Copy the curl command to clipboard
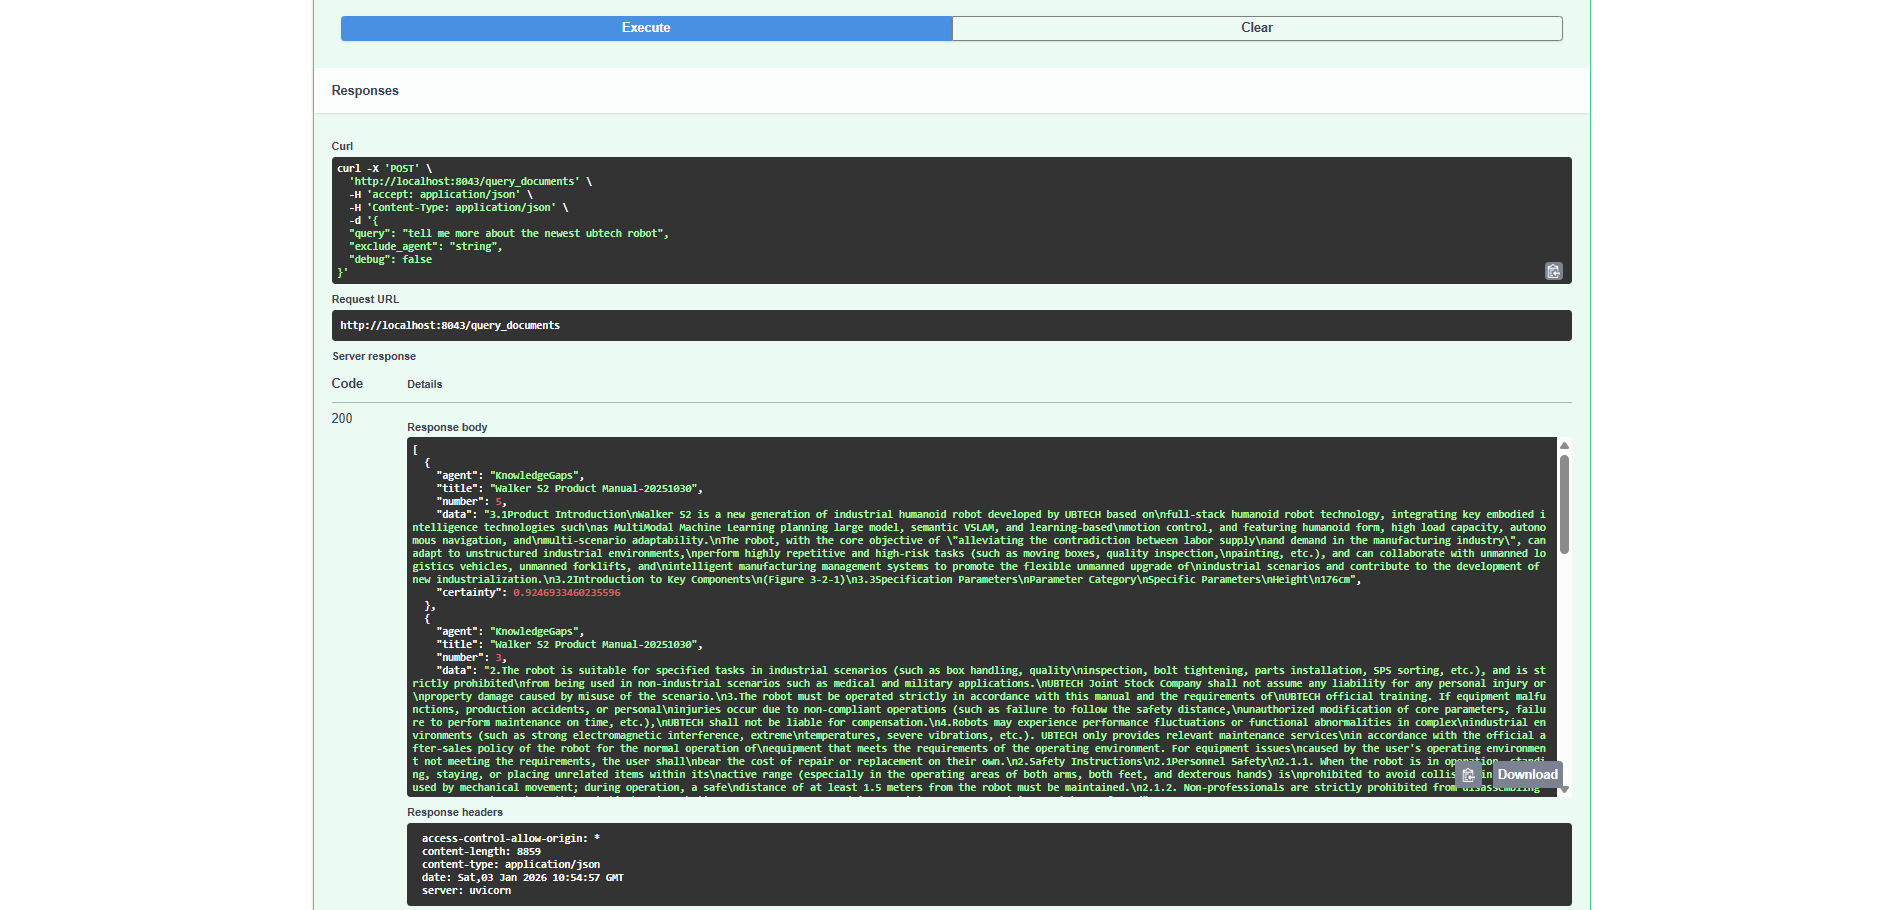1903x910 pixels. coord(1553,271)
